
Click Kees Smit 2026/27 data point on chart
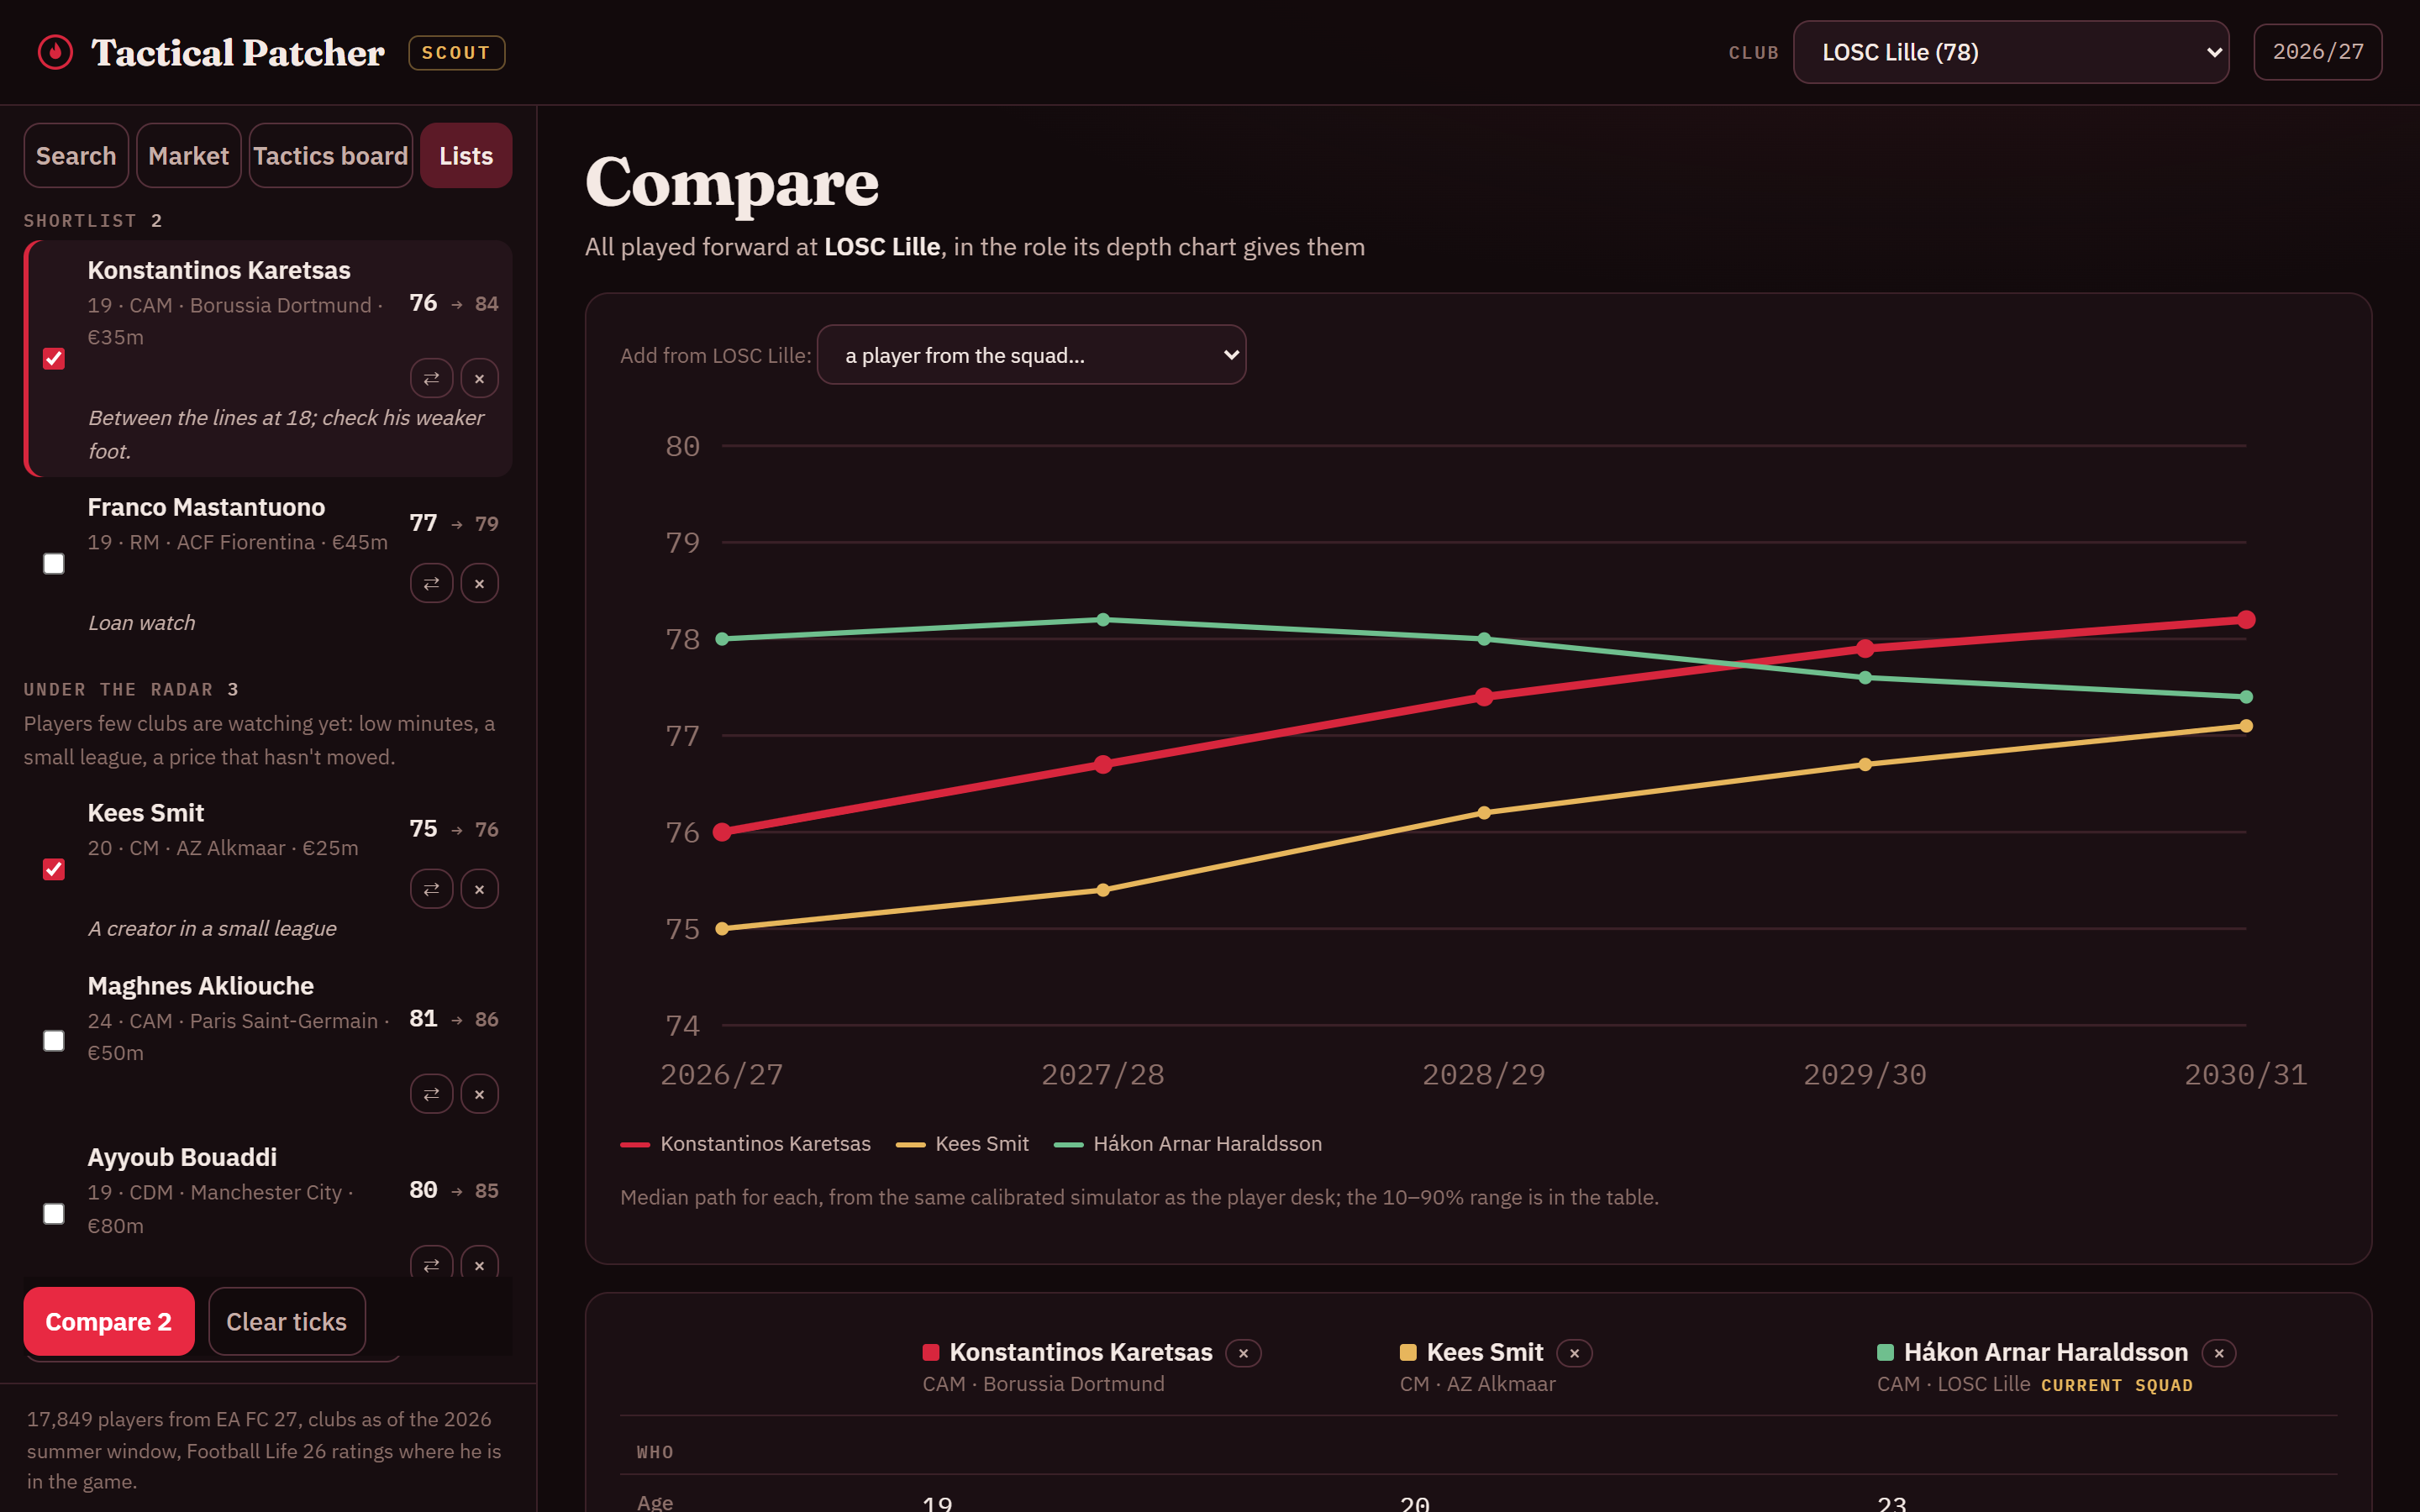(722, 929)
